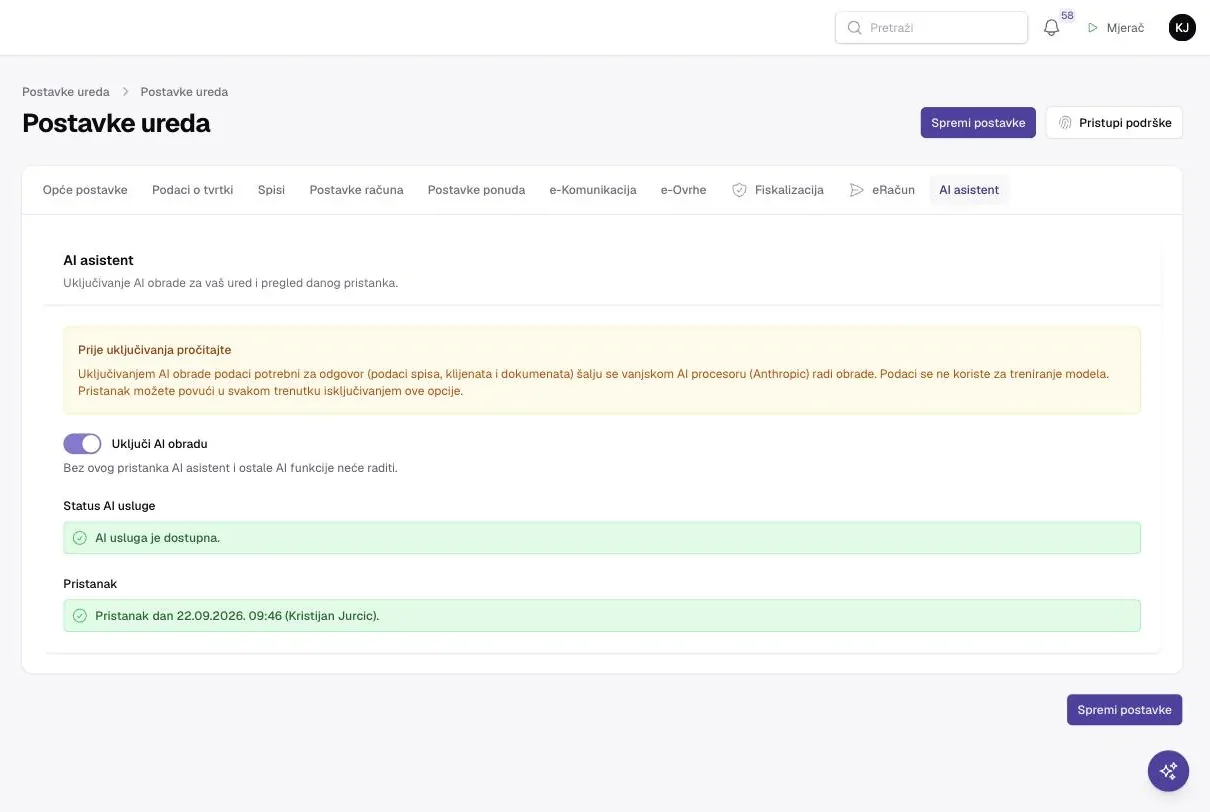Click the AI asistent section heading

click(98, 260)
